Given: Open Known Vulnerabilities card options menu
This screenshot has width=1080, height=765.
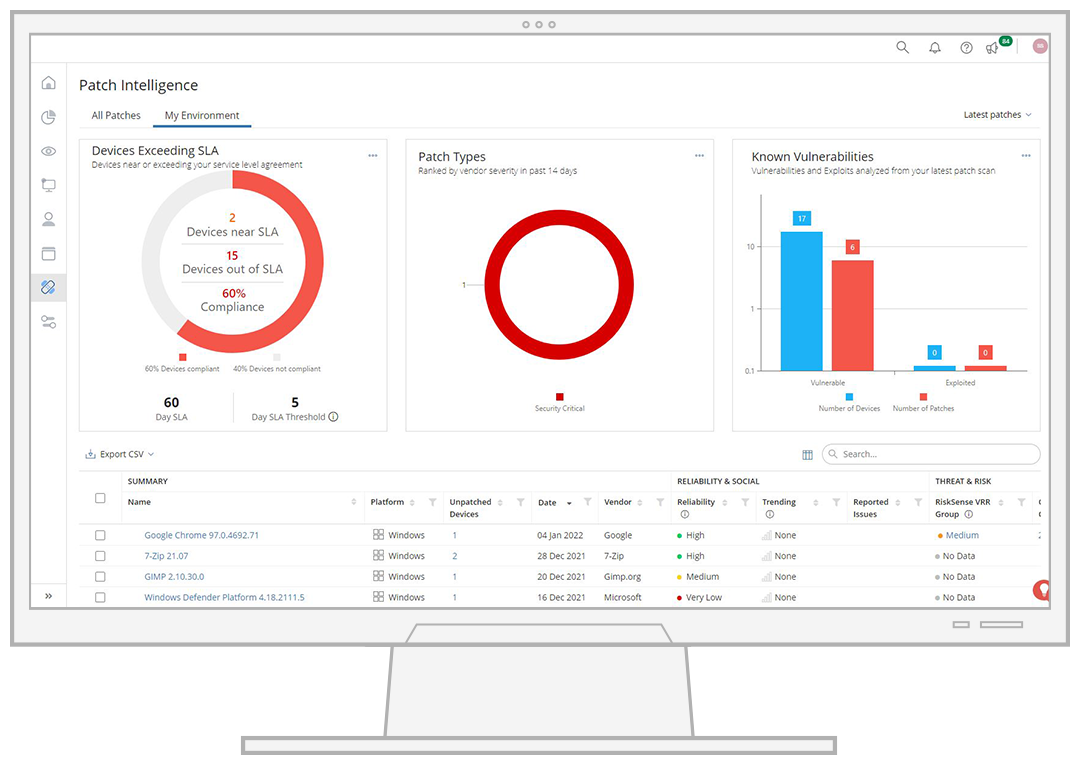Looking at the screenshot, I should click(1026, 156).
